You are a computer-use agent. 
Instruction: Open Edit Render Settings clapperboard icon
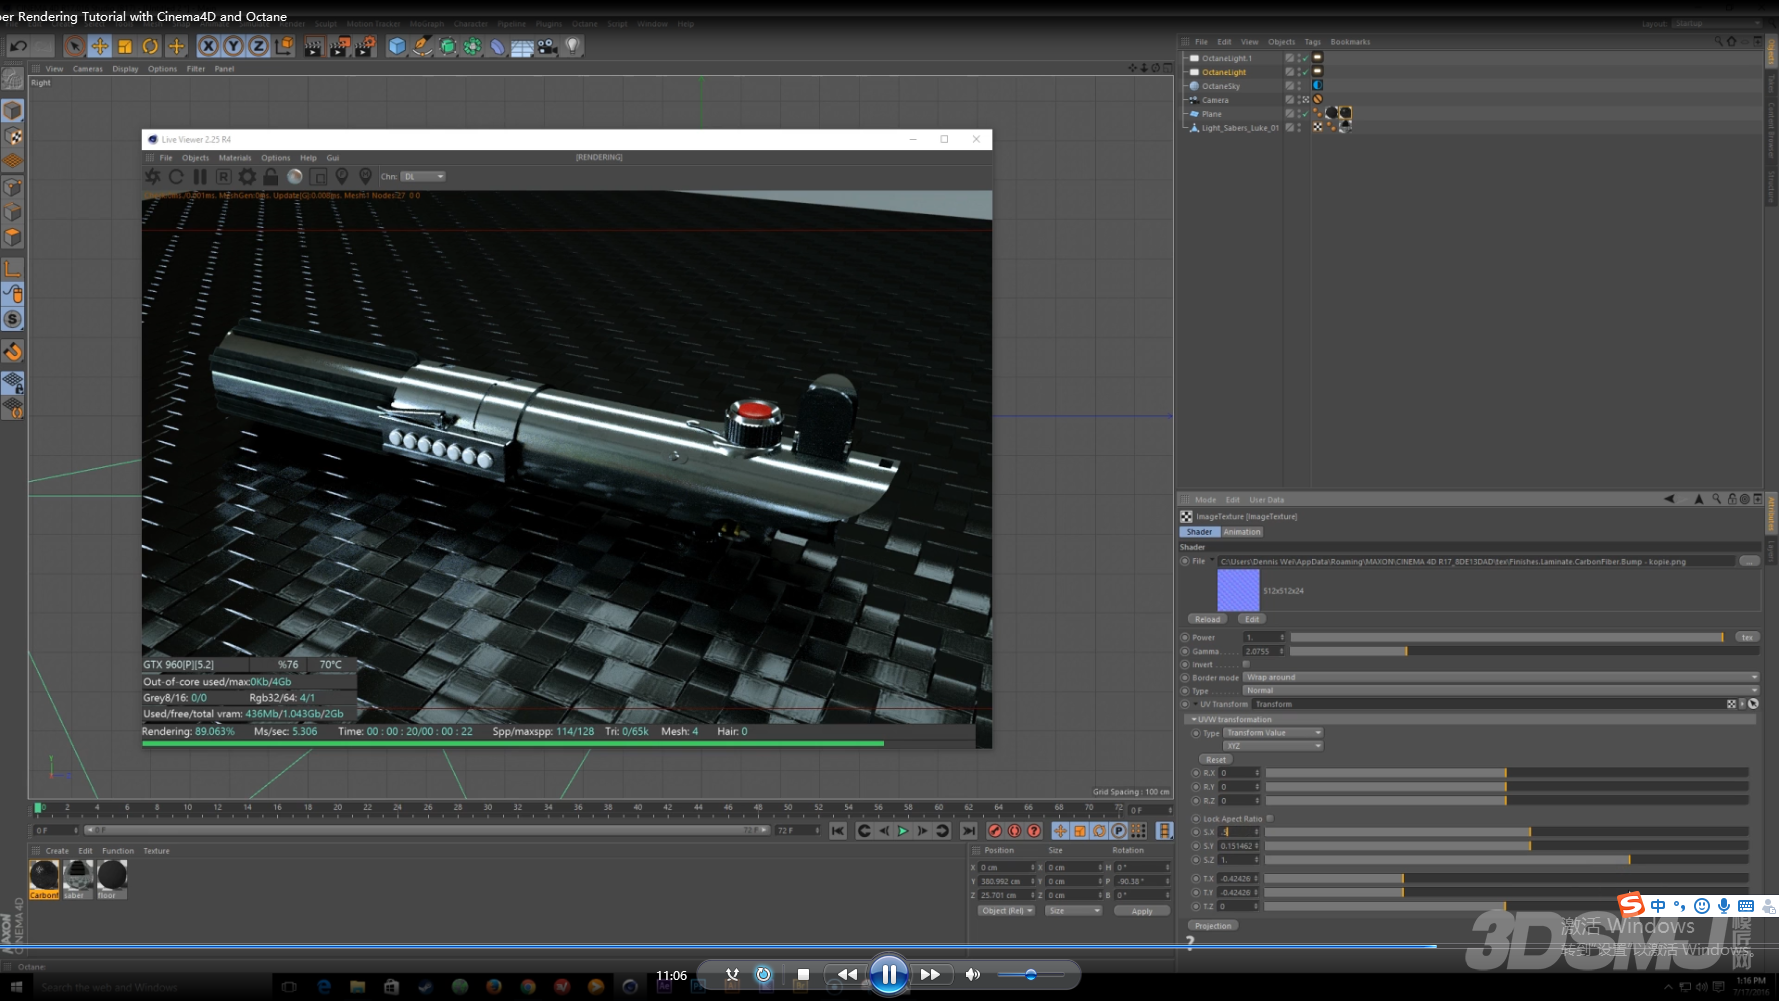pos(365,46)
